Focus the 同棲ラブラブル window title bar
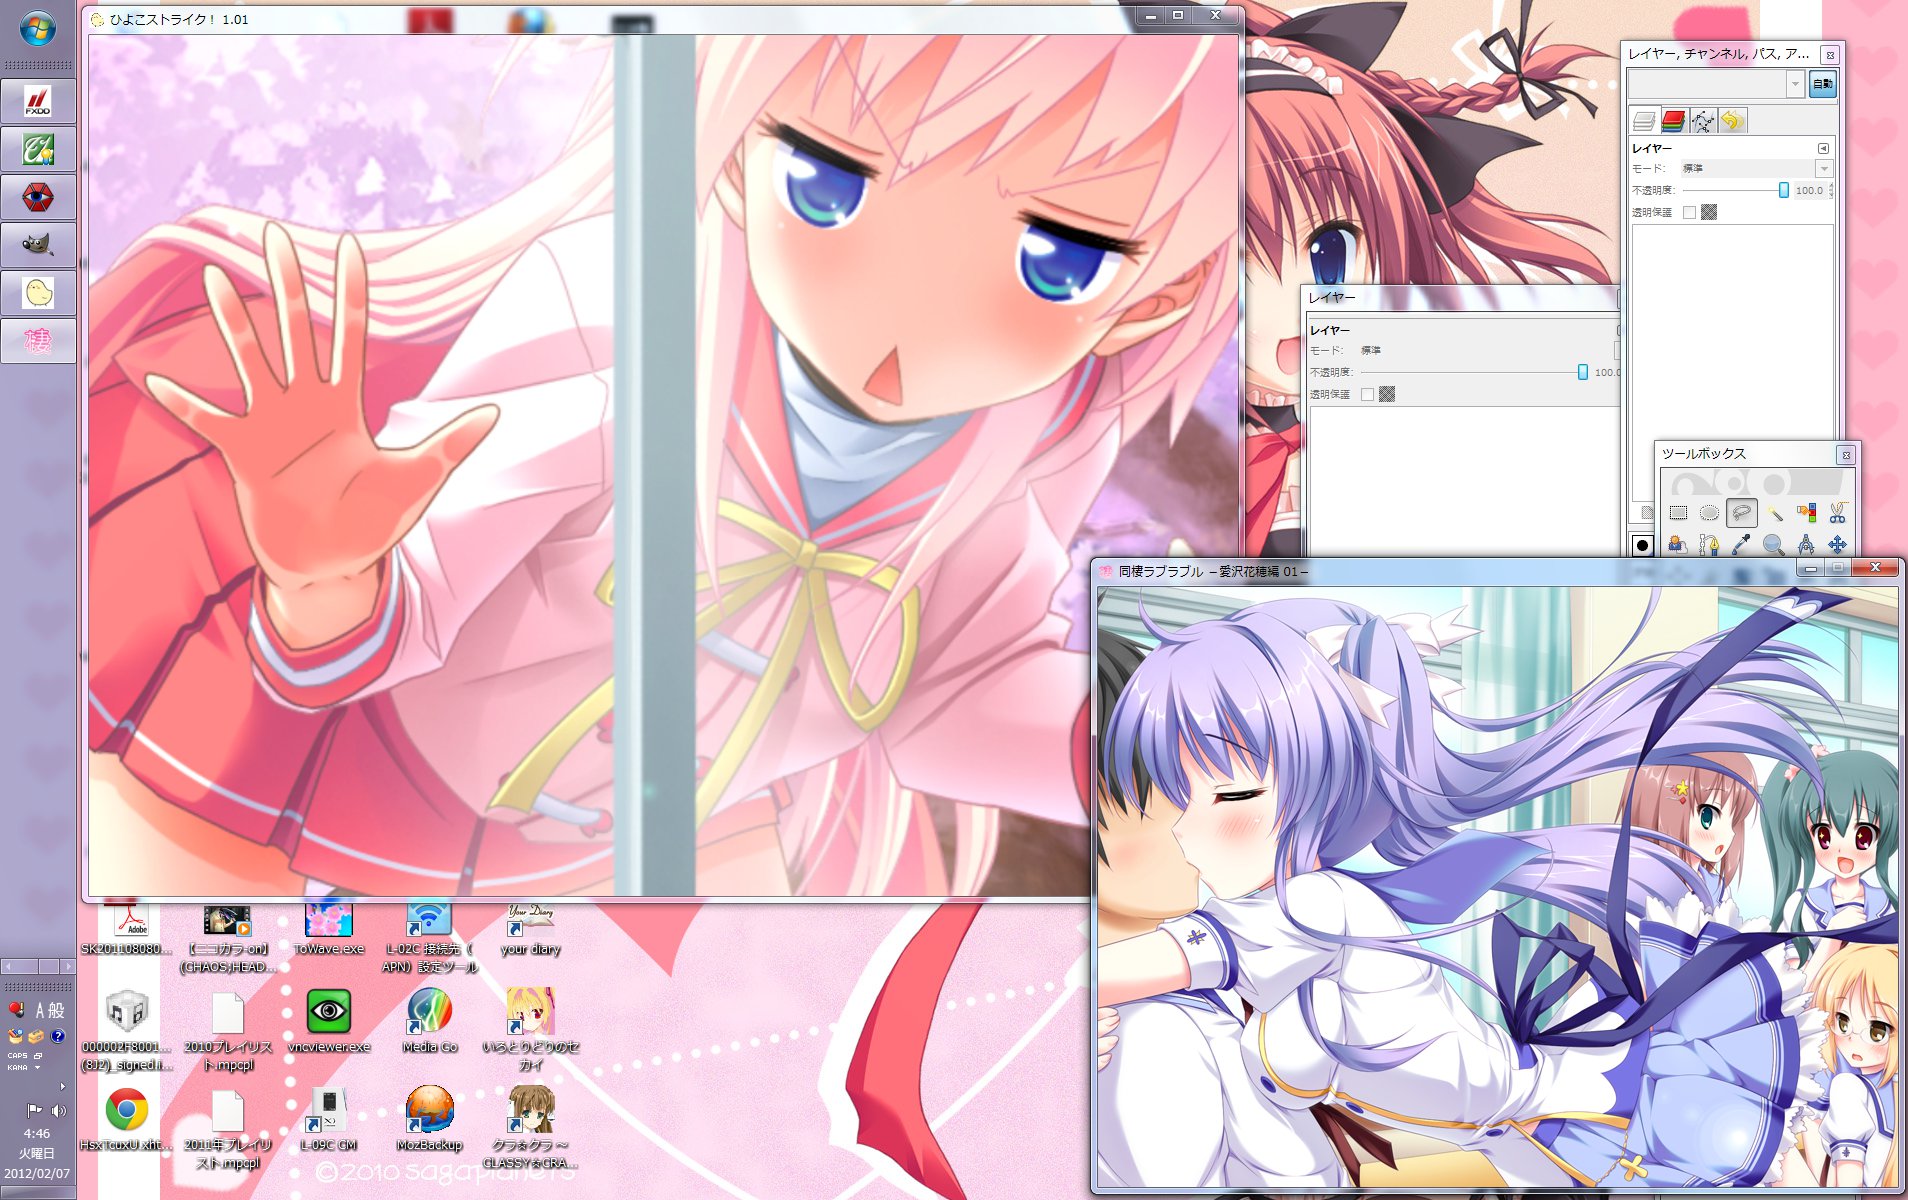Screen dimensions: 1908x1200 coord(1445,571)
